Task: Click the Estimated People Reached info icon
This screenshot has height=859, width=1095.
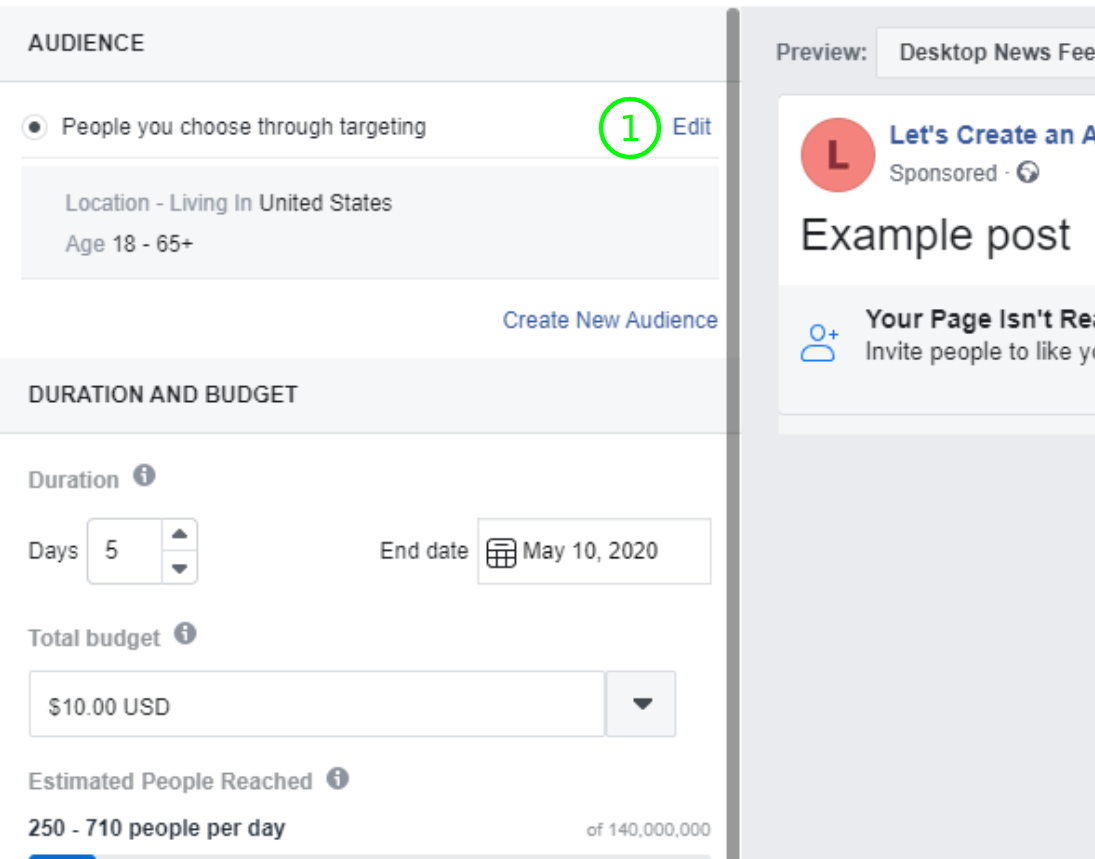Action: [338, 778]
